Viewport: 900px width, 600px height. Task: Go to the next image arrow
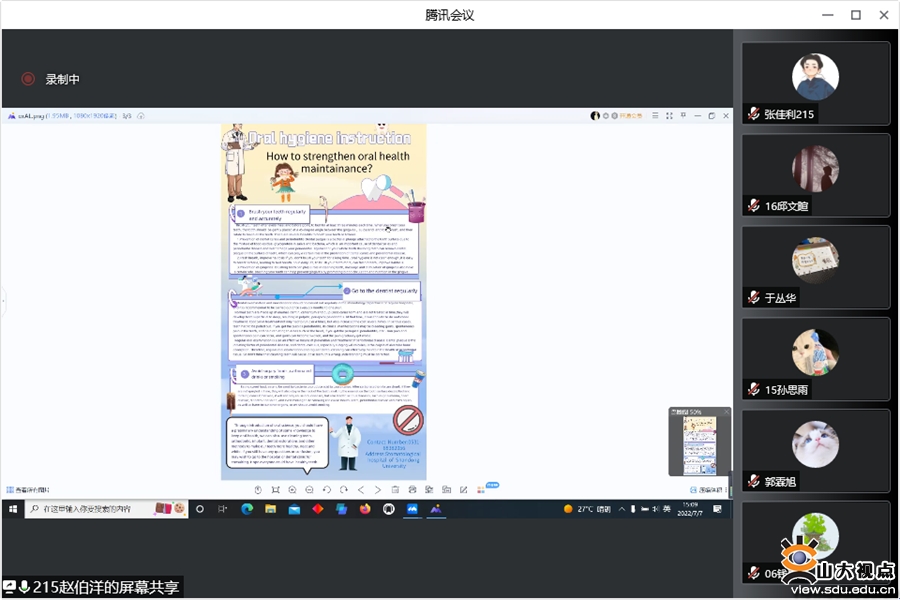(x=378, y=490)
